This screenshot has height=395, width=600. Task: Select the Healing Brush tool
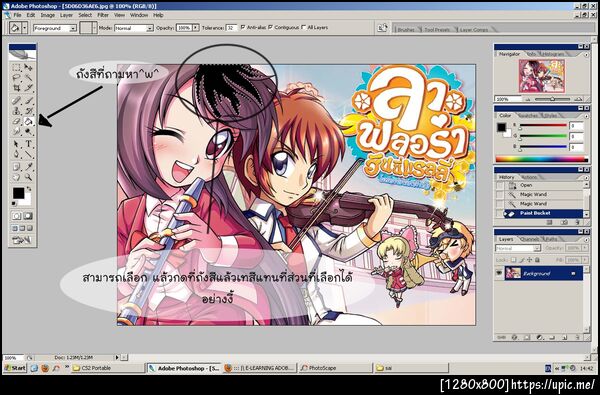coord(16,101)
